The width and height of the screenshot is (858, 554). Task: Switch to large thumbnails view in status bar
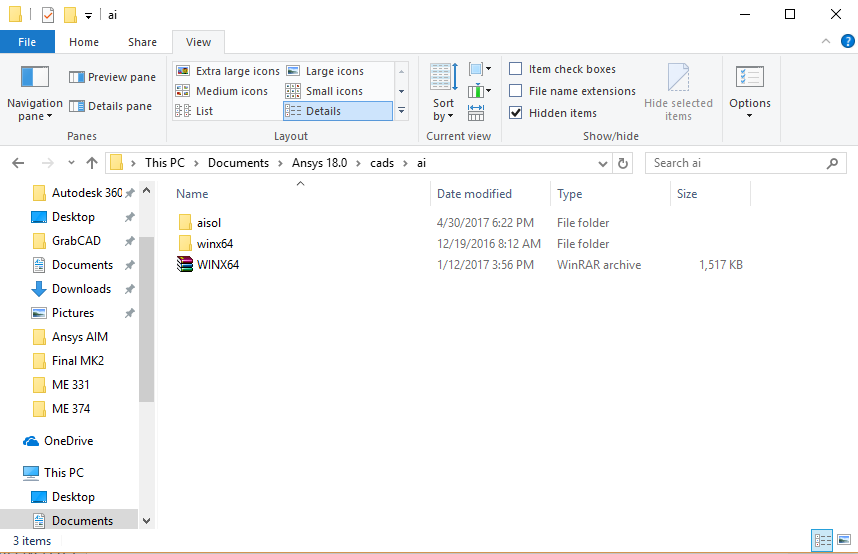click(844, 540)
